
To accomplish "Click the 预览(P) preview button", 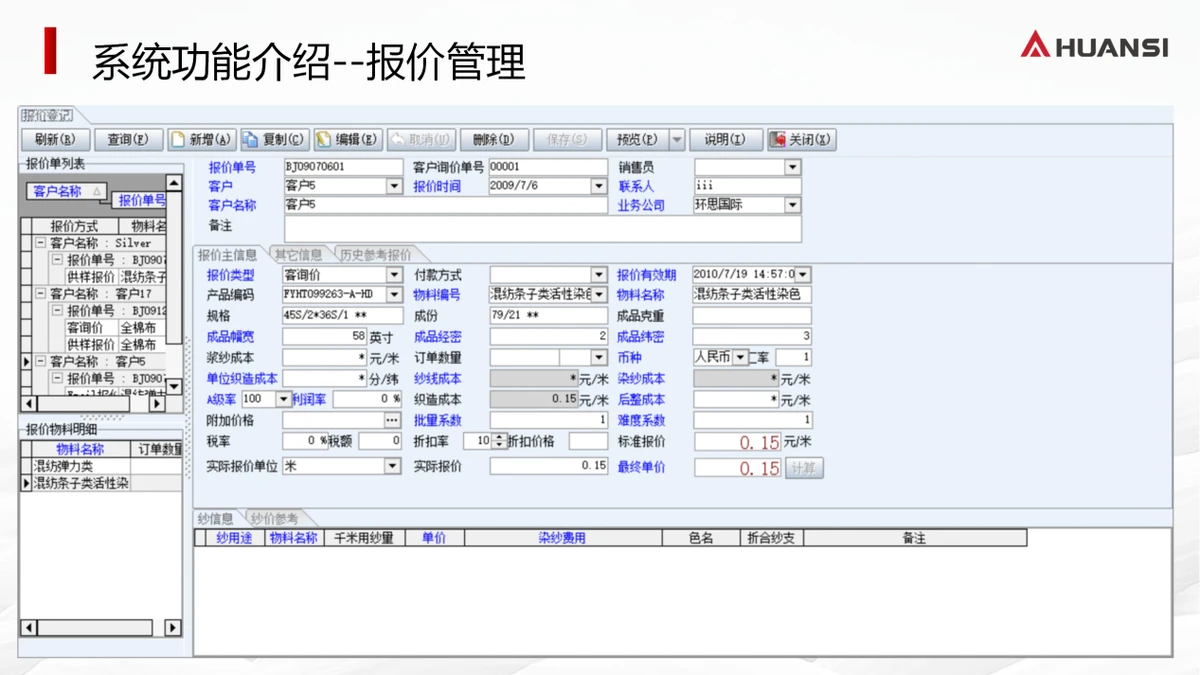I will [637, 140].
